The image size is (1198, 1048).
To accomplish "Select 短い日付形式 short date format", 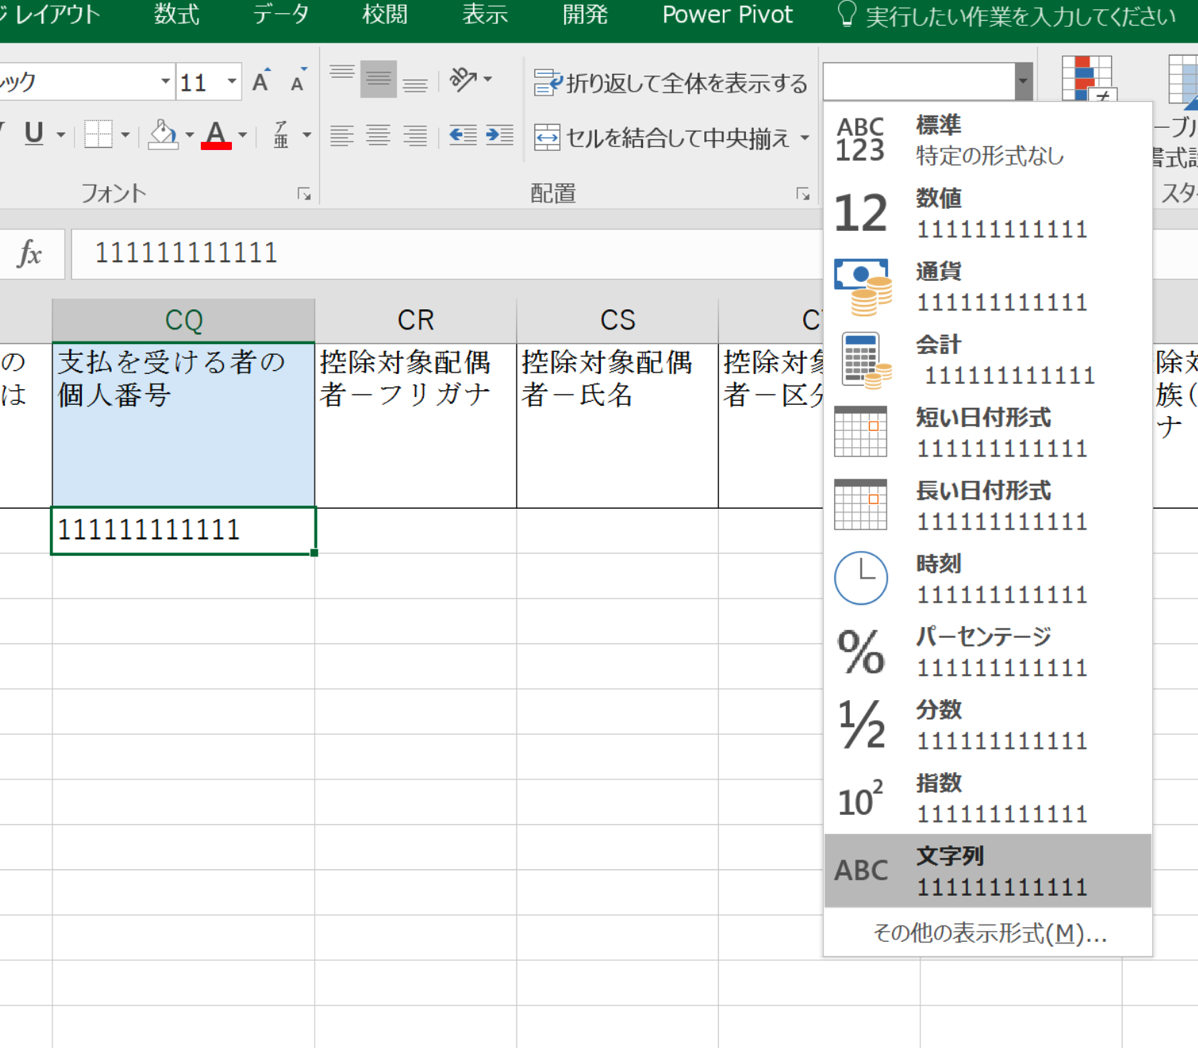I will click(988, 433).
